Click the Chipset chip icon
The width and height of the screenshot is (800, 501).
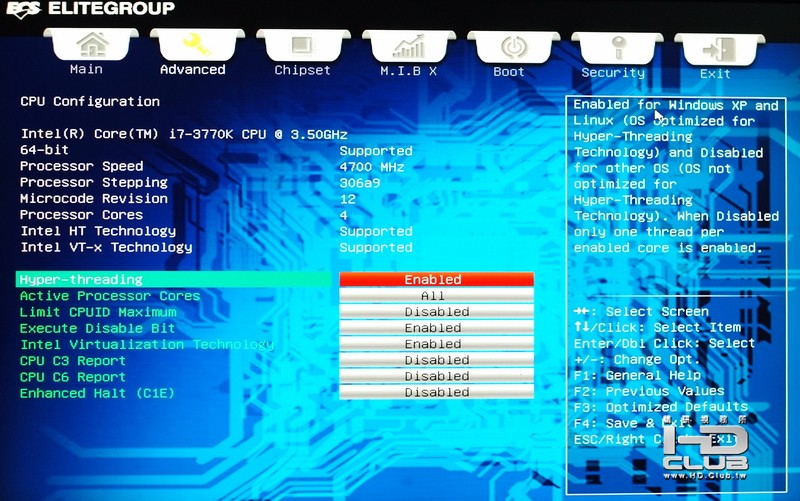(x=302, y=45)
